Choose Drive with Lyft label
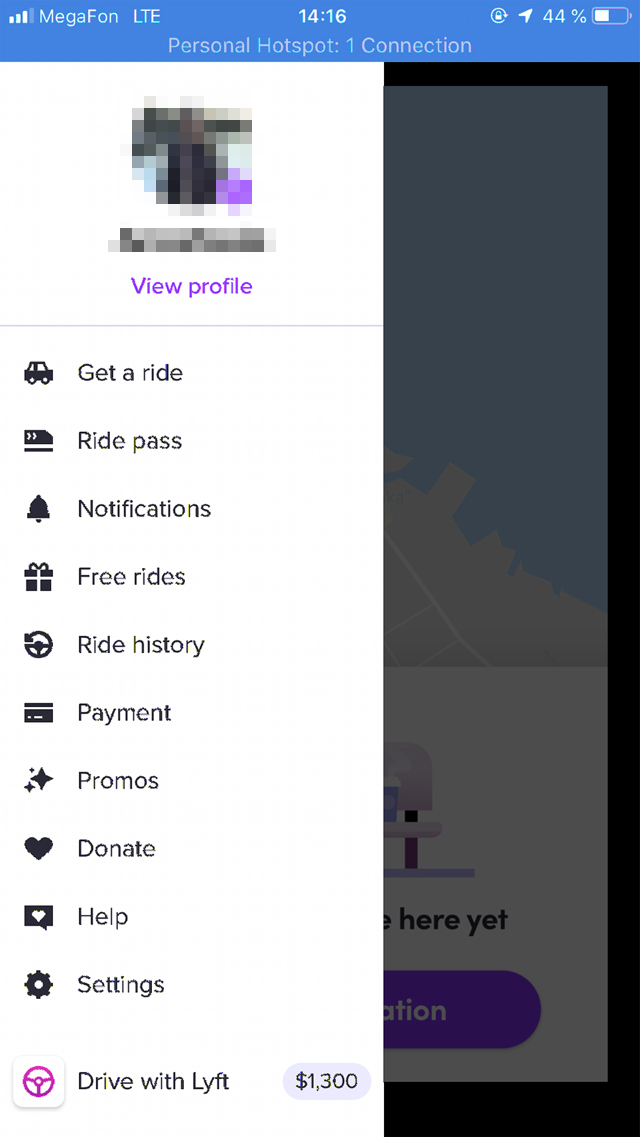 point(153,1082)
